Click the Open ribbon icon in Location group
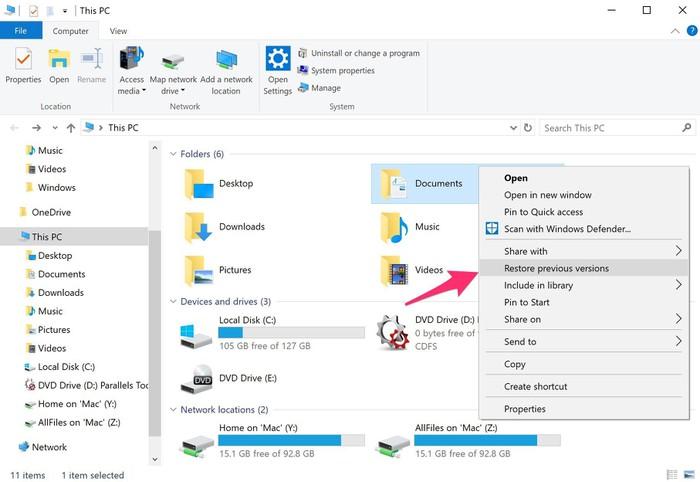The image size is (700, 482). tap(59, 66)
